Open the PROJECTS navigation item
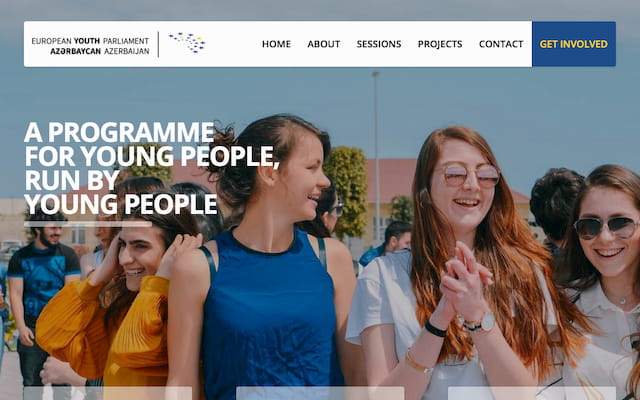The width and height of the screenshot is (640, 400). 440,44
